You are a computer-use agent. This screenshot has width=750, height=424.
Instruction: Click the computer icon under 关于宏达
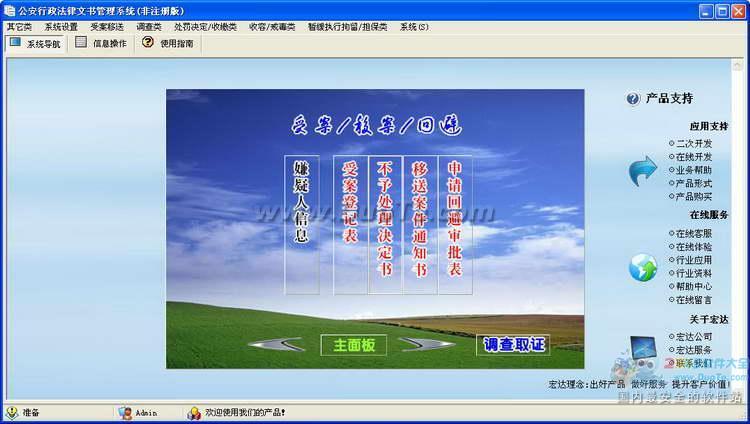[x=643, y=348]
